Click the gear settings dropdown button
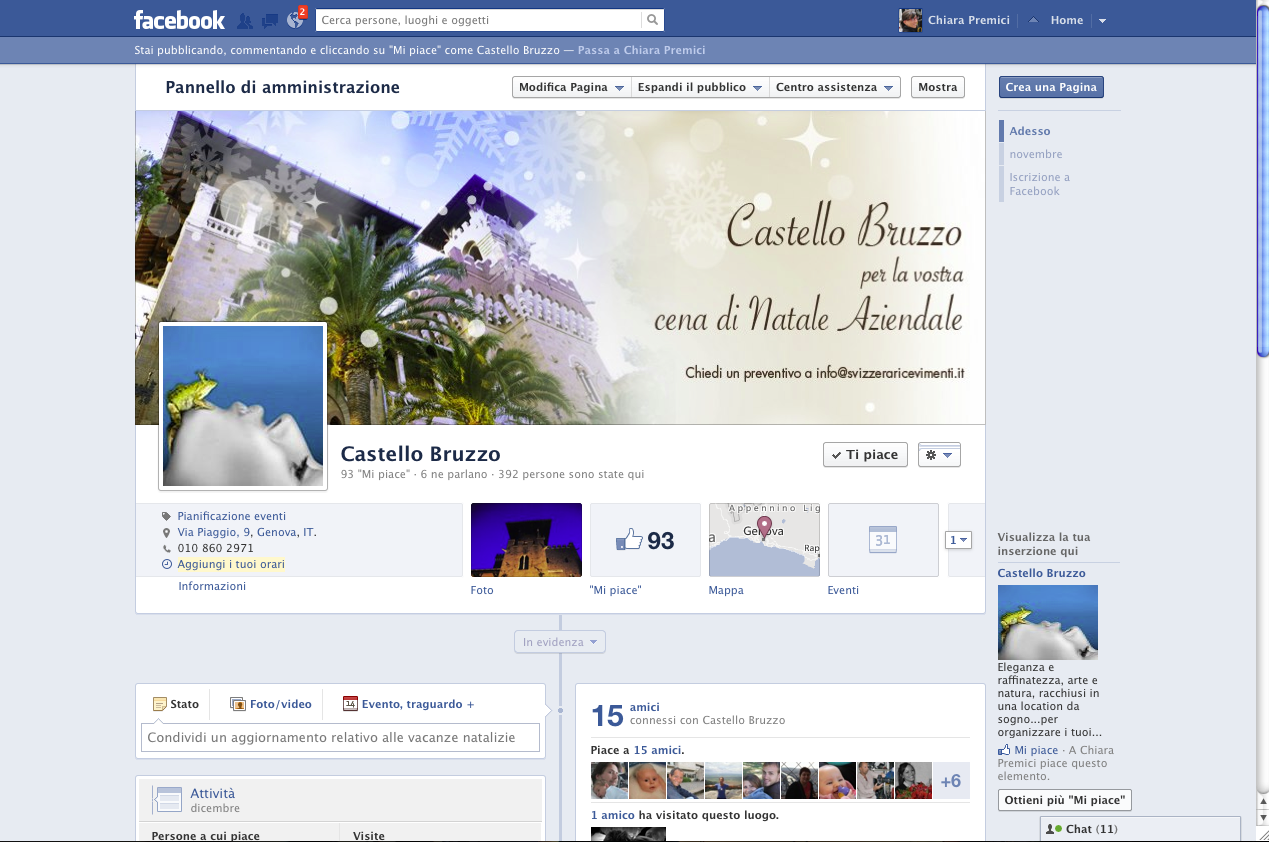The image size is (1269, 842). [939, 455]
